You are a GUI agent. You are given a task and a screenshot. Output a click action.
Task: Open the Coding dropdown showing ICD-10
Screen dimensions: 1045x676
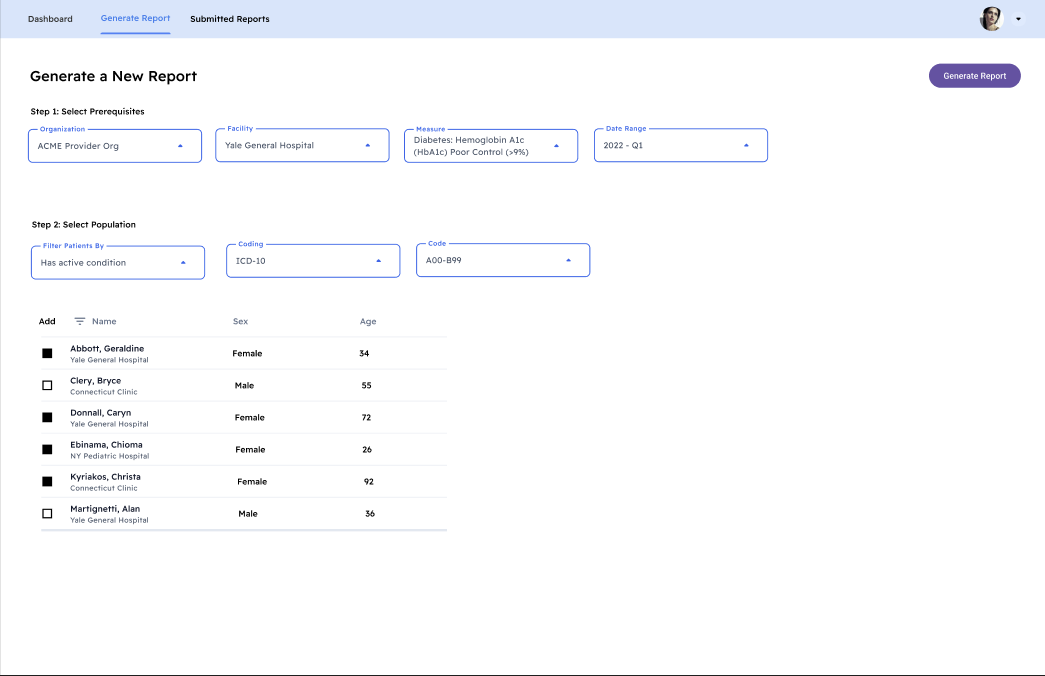coord(312,260)
